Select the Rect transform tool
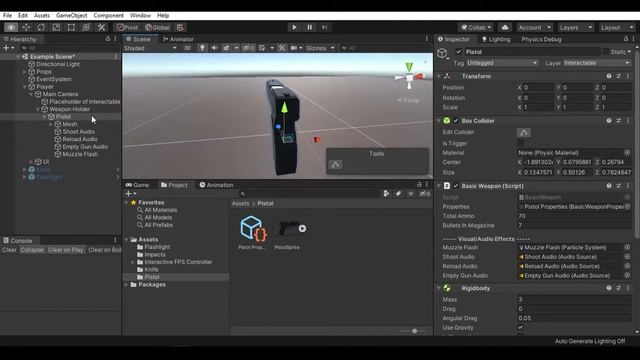Image resolution: width=640 pixels, height=360 pixels. (x=71, y=27)
